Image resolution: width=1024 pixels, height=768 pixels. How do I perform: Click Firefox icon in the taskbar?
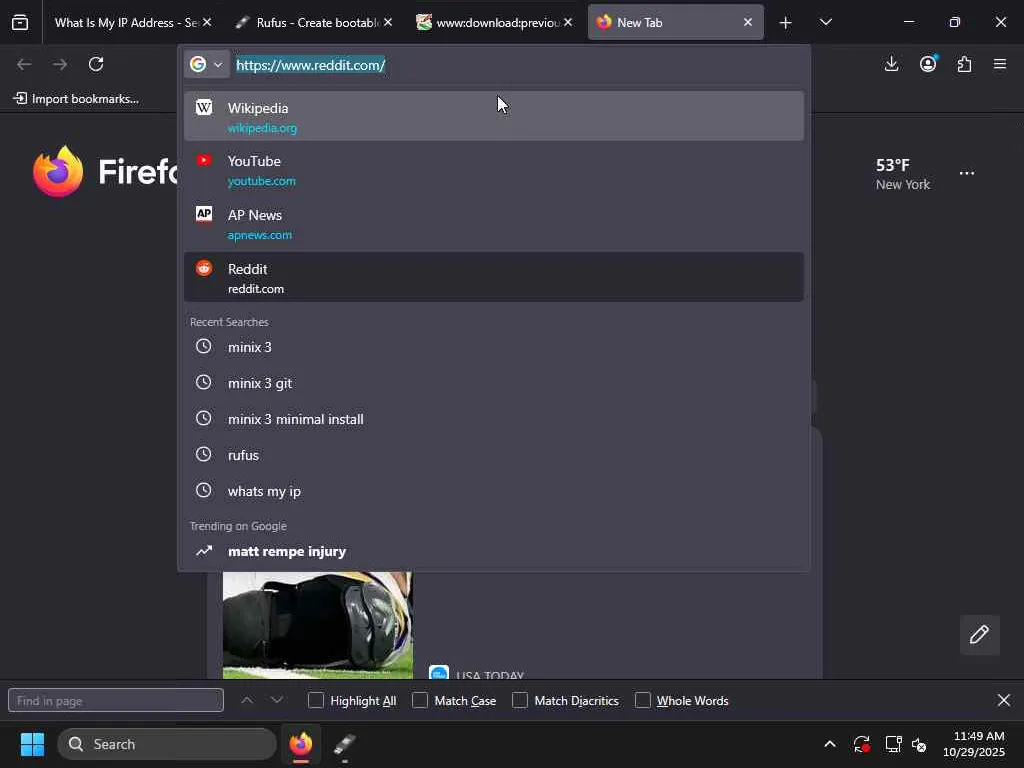point(301,744)
